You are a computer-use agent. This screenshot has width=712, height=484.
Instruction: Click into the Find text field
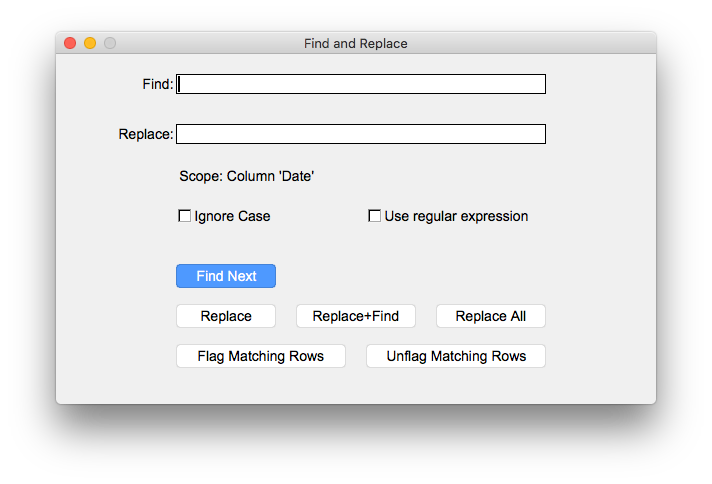pos(360,84)
